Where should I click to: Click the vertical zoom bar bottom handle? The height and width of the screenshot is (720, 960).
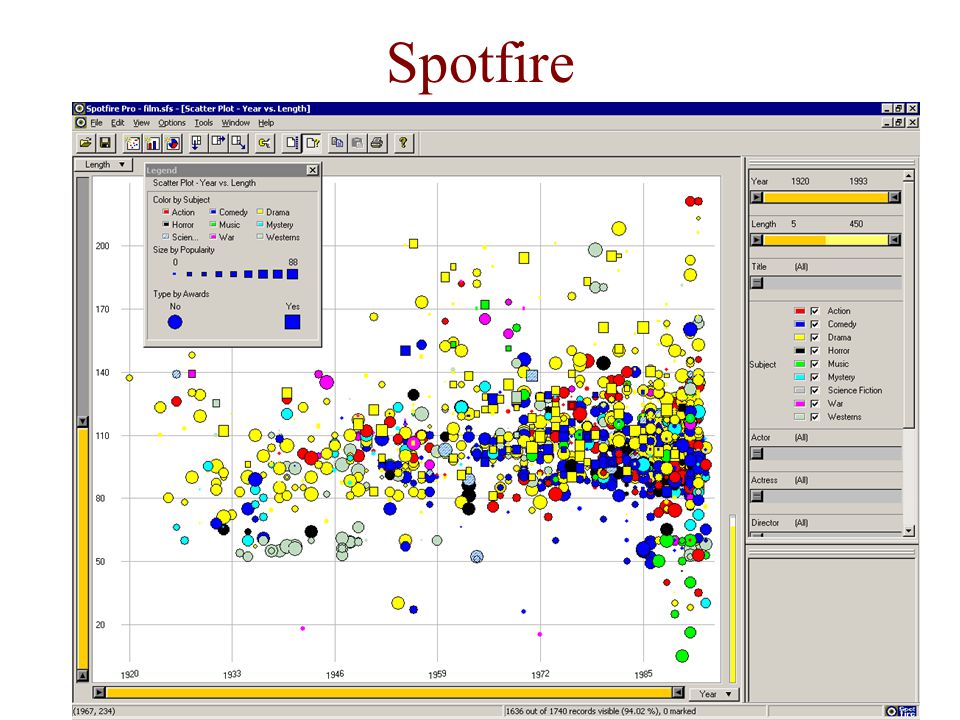[83, 675]
